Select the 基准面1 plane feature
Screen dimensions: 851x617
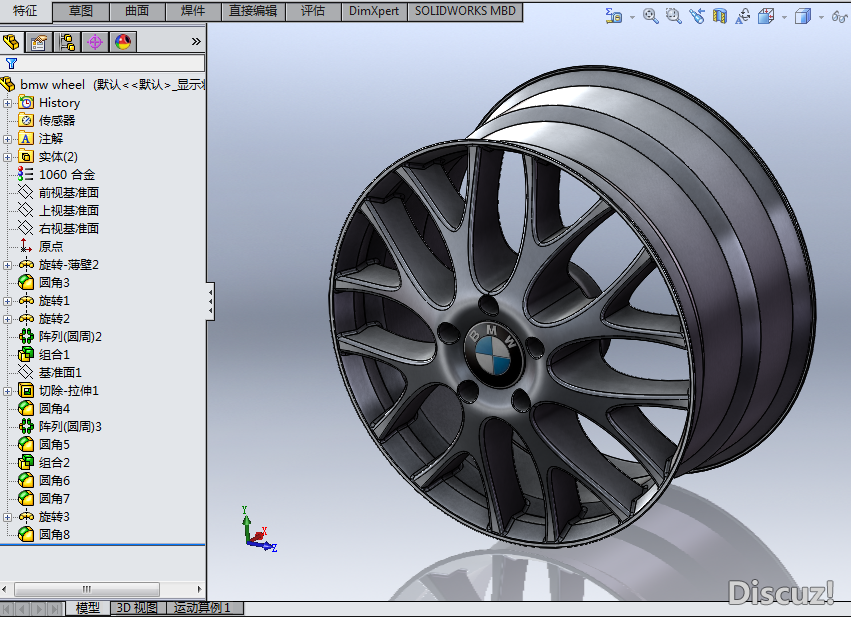point(60,373)
